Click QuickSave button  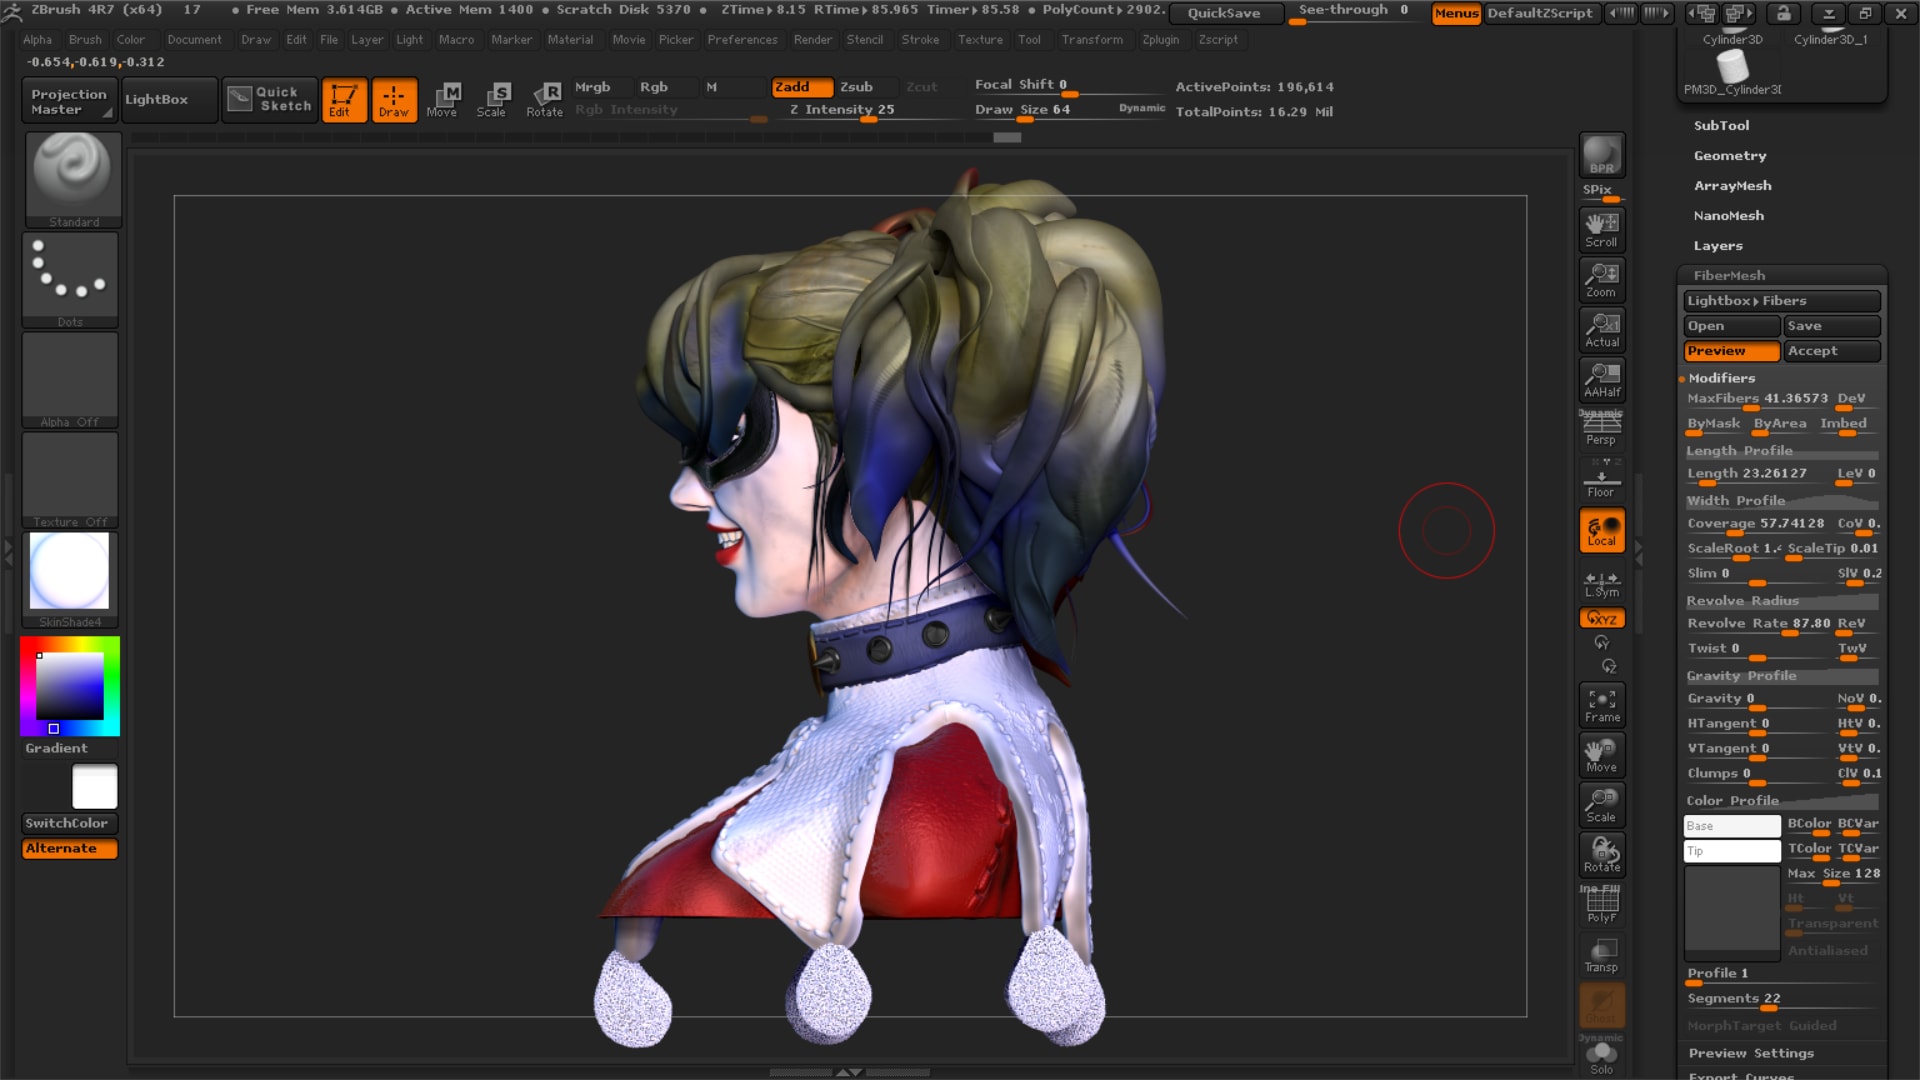click(1224, 13)
